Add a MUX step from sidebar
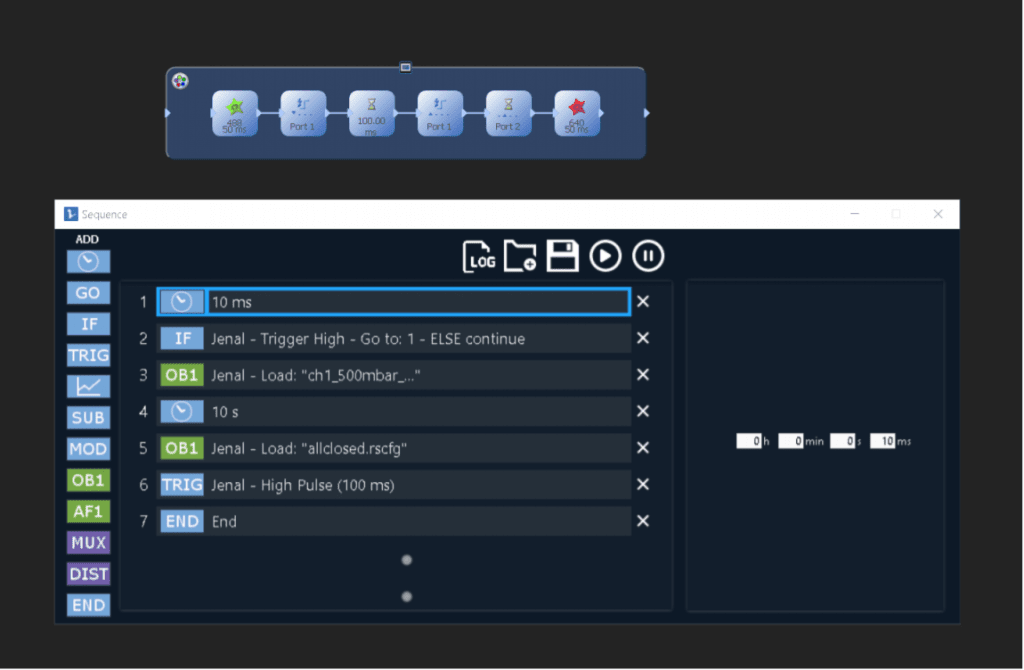1024x670 pixels. coord(88,543)
